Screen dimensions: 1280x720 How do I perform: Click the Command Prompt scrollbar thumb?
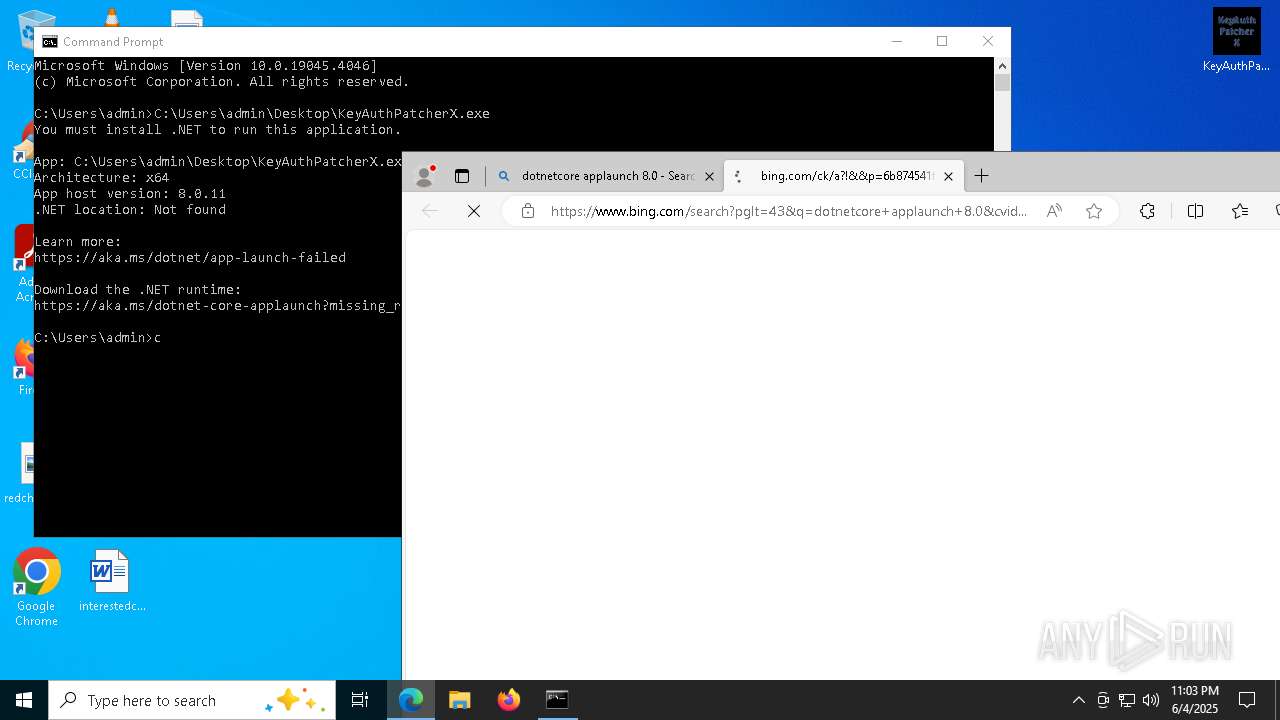(x=1002, y=83)
